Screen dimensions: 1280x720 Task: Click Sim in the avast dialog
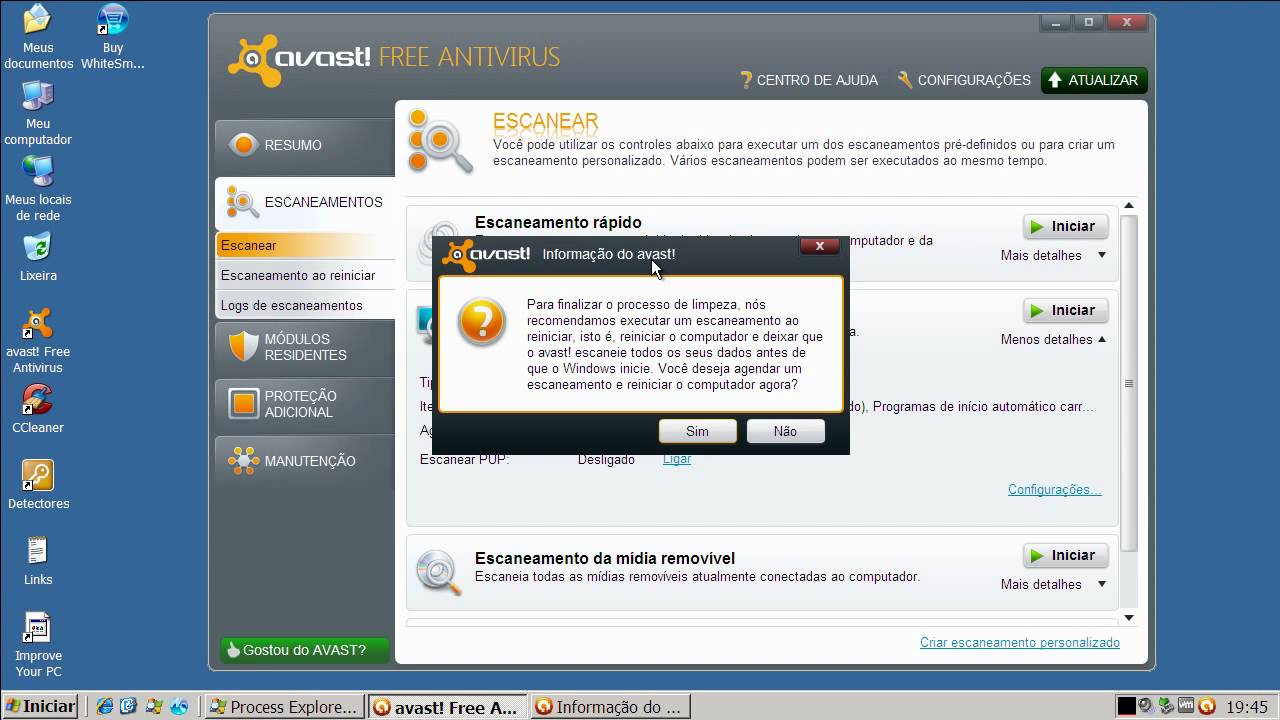point(697,431)
